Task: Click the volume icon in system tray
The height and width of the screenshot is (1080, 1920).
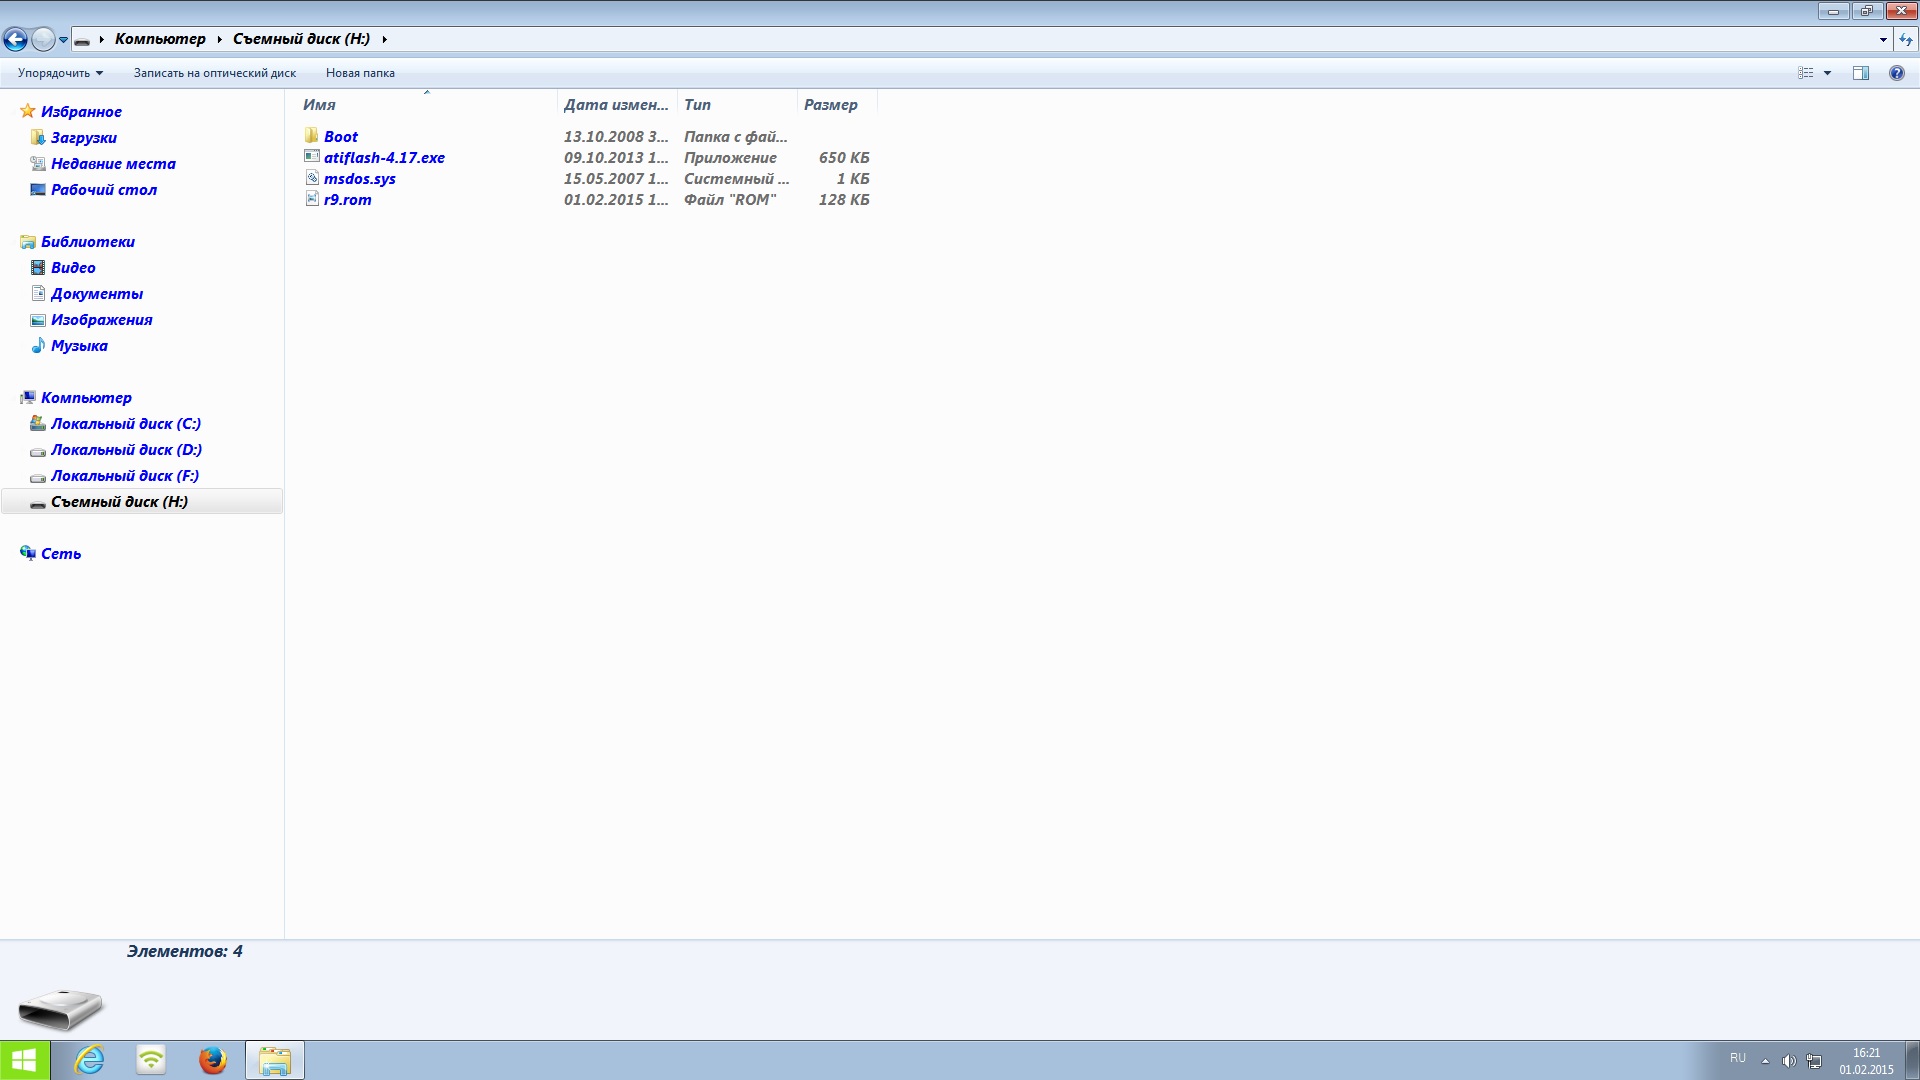Action: pyautogui.click(x=1788, y=1061)
